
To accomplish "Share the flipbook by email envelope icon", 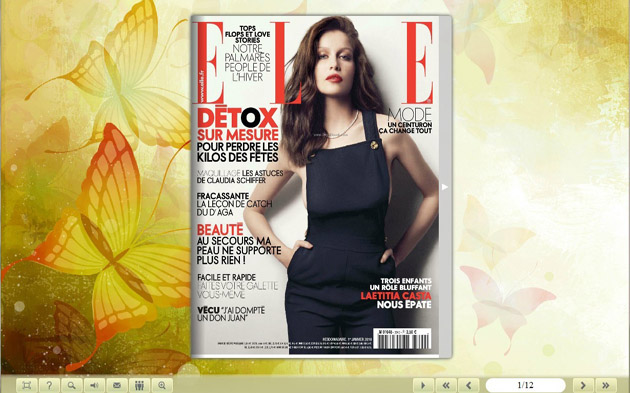I will (117, 385).
